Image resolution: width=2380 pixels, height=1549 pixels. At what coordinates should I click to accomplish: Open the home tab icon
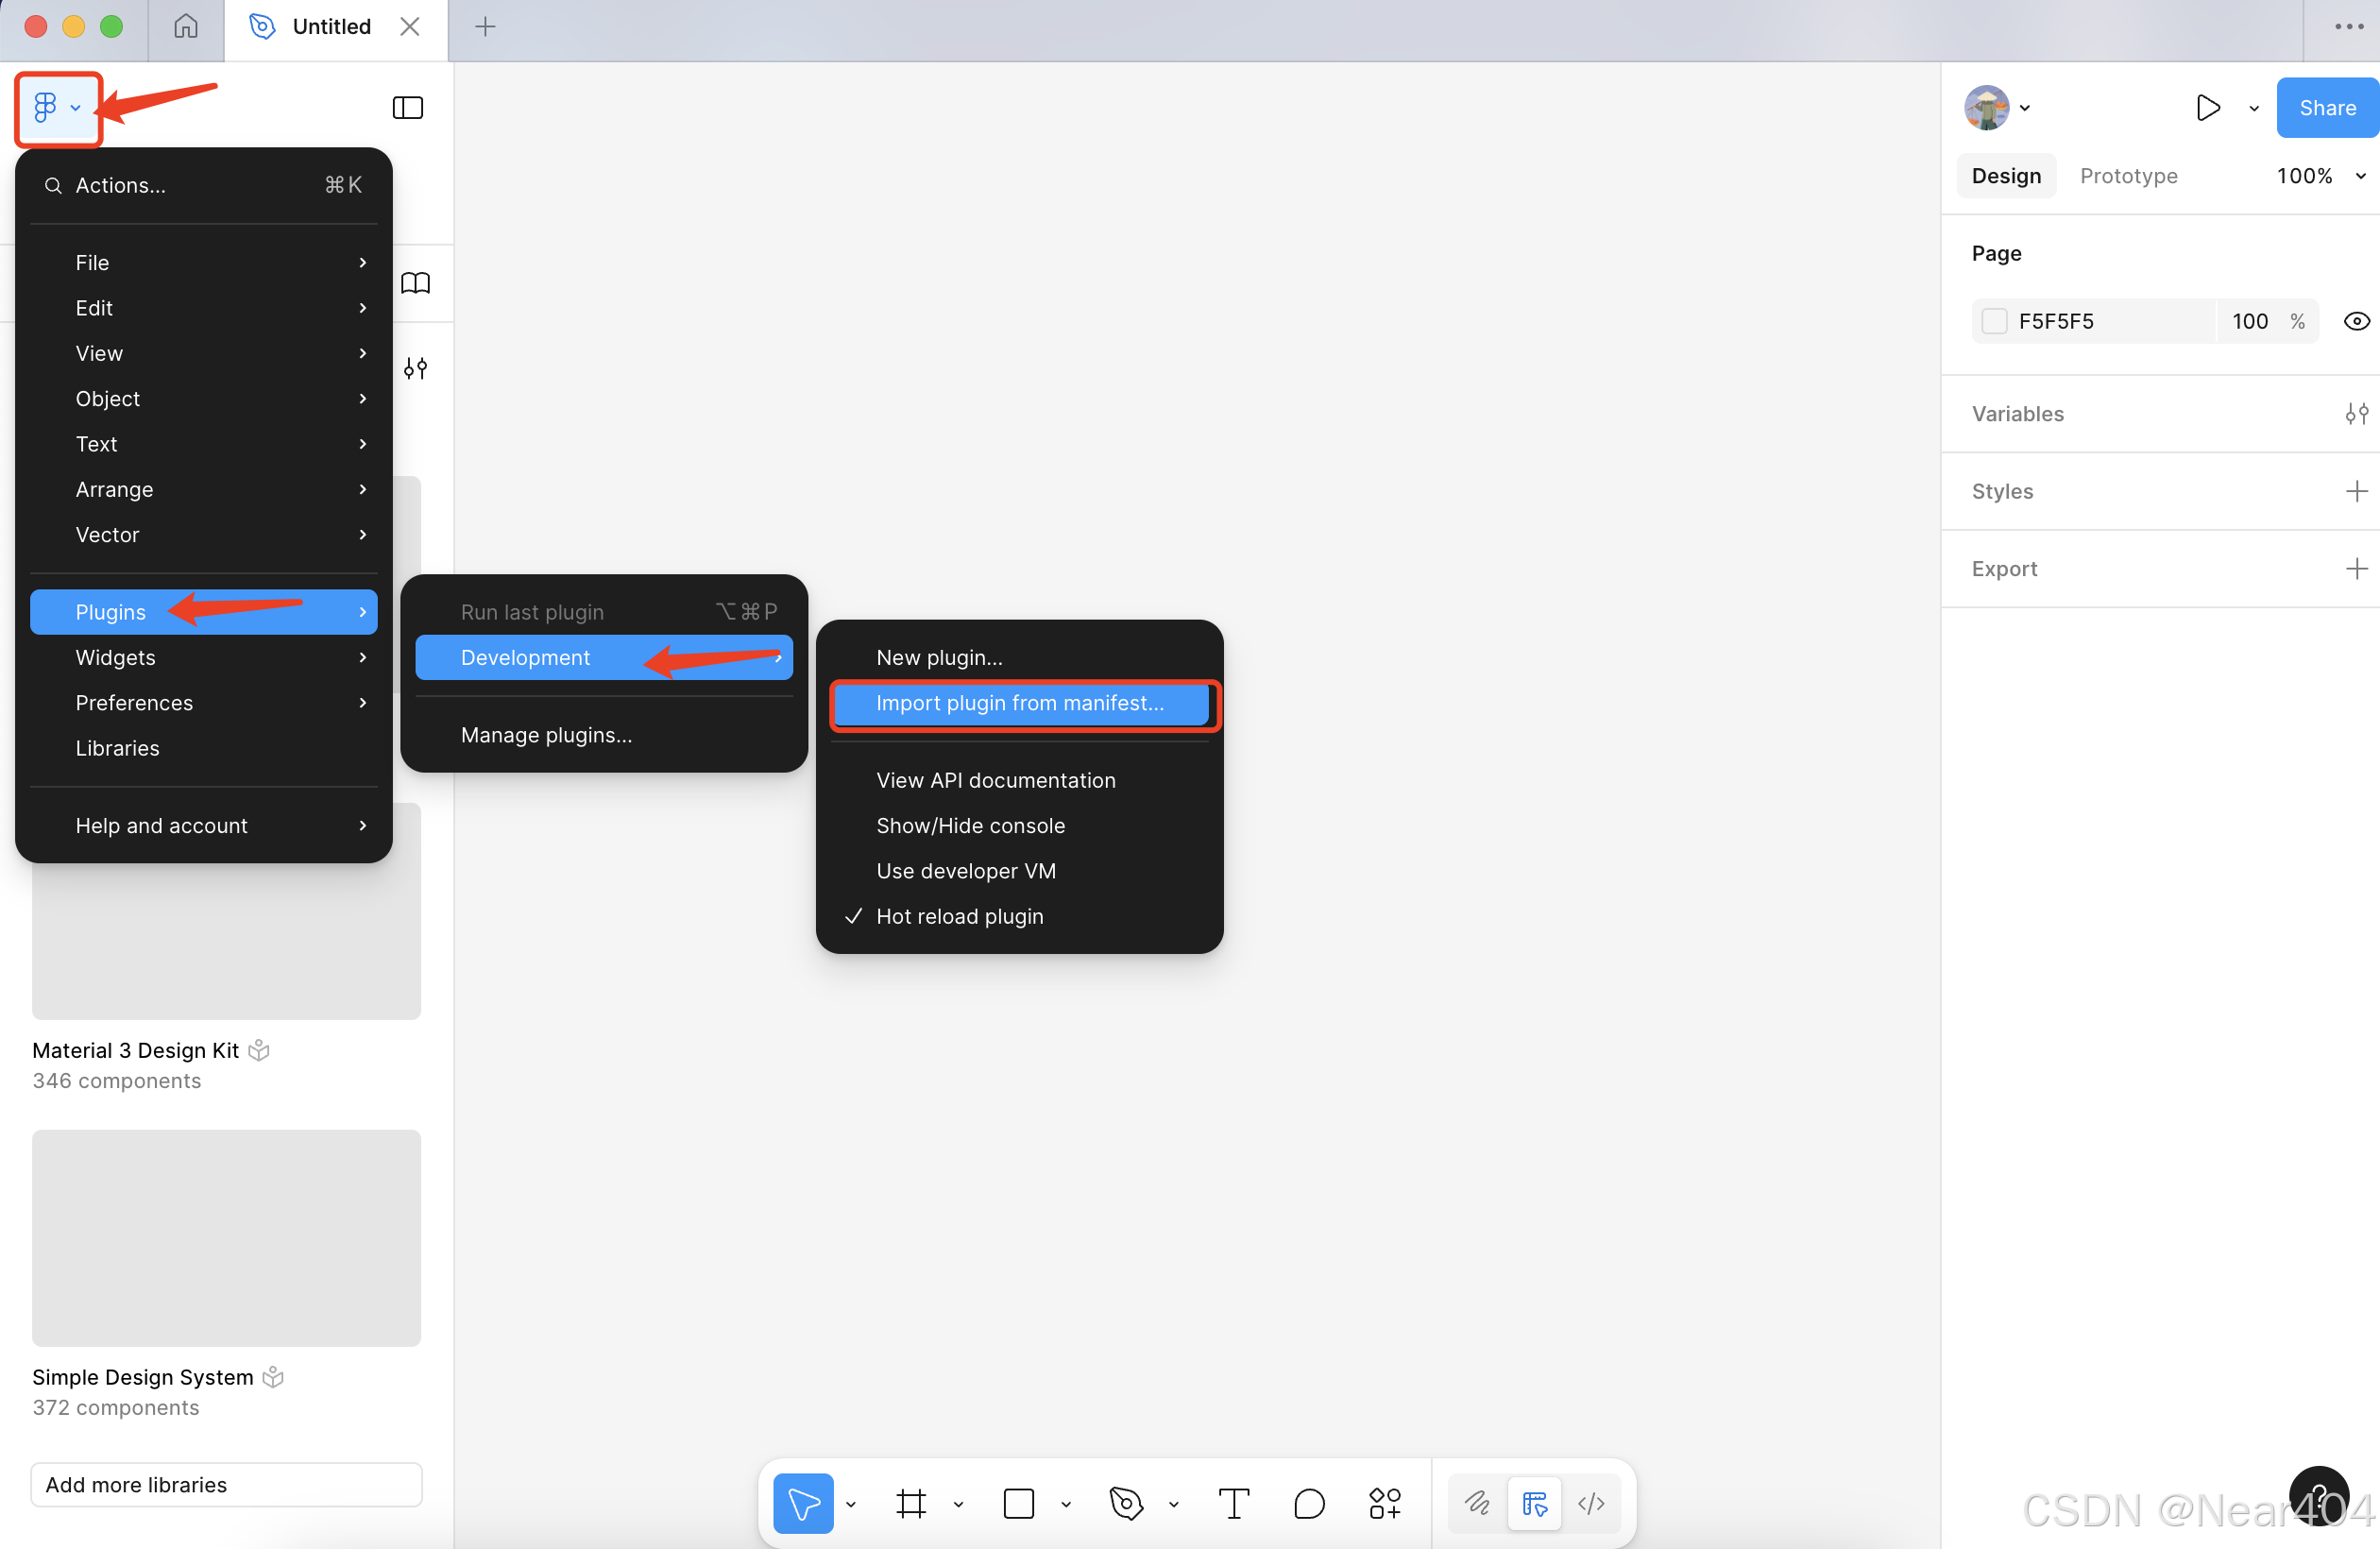click(186, 26)
